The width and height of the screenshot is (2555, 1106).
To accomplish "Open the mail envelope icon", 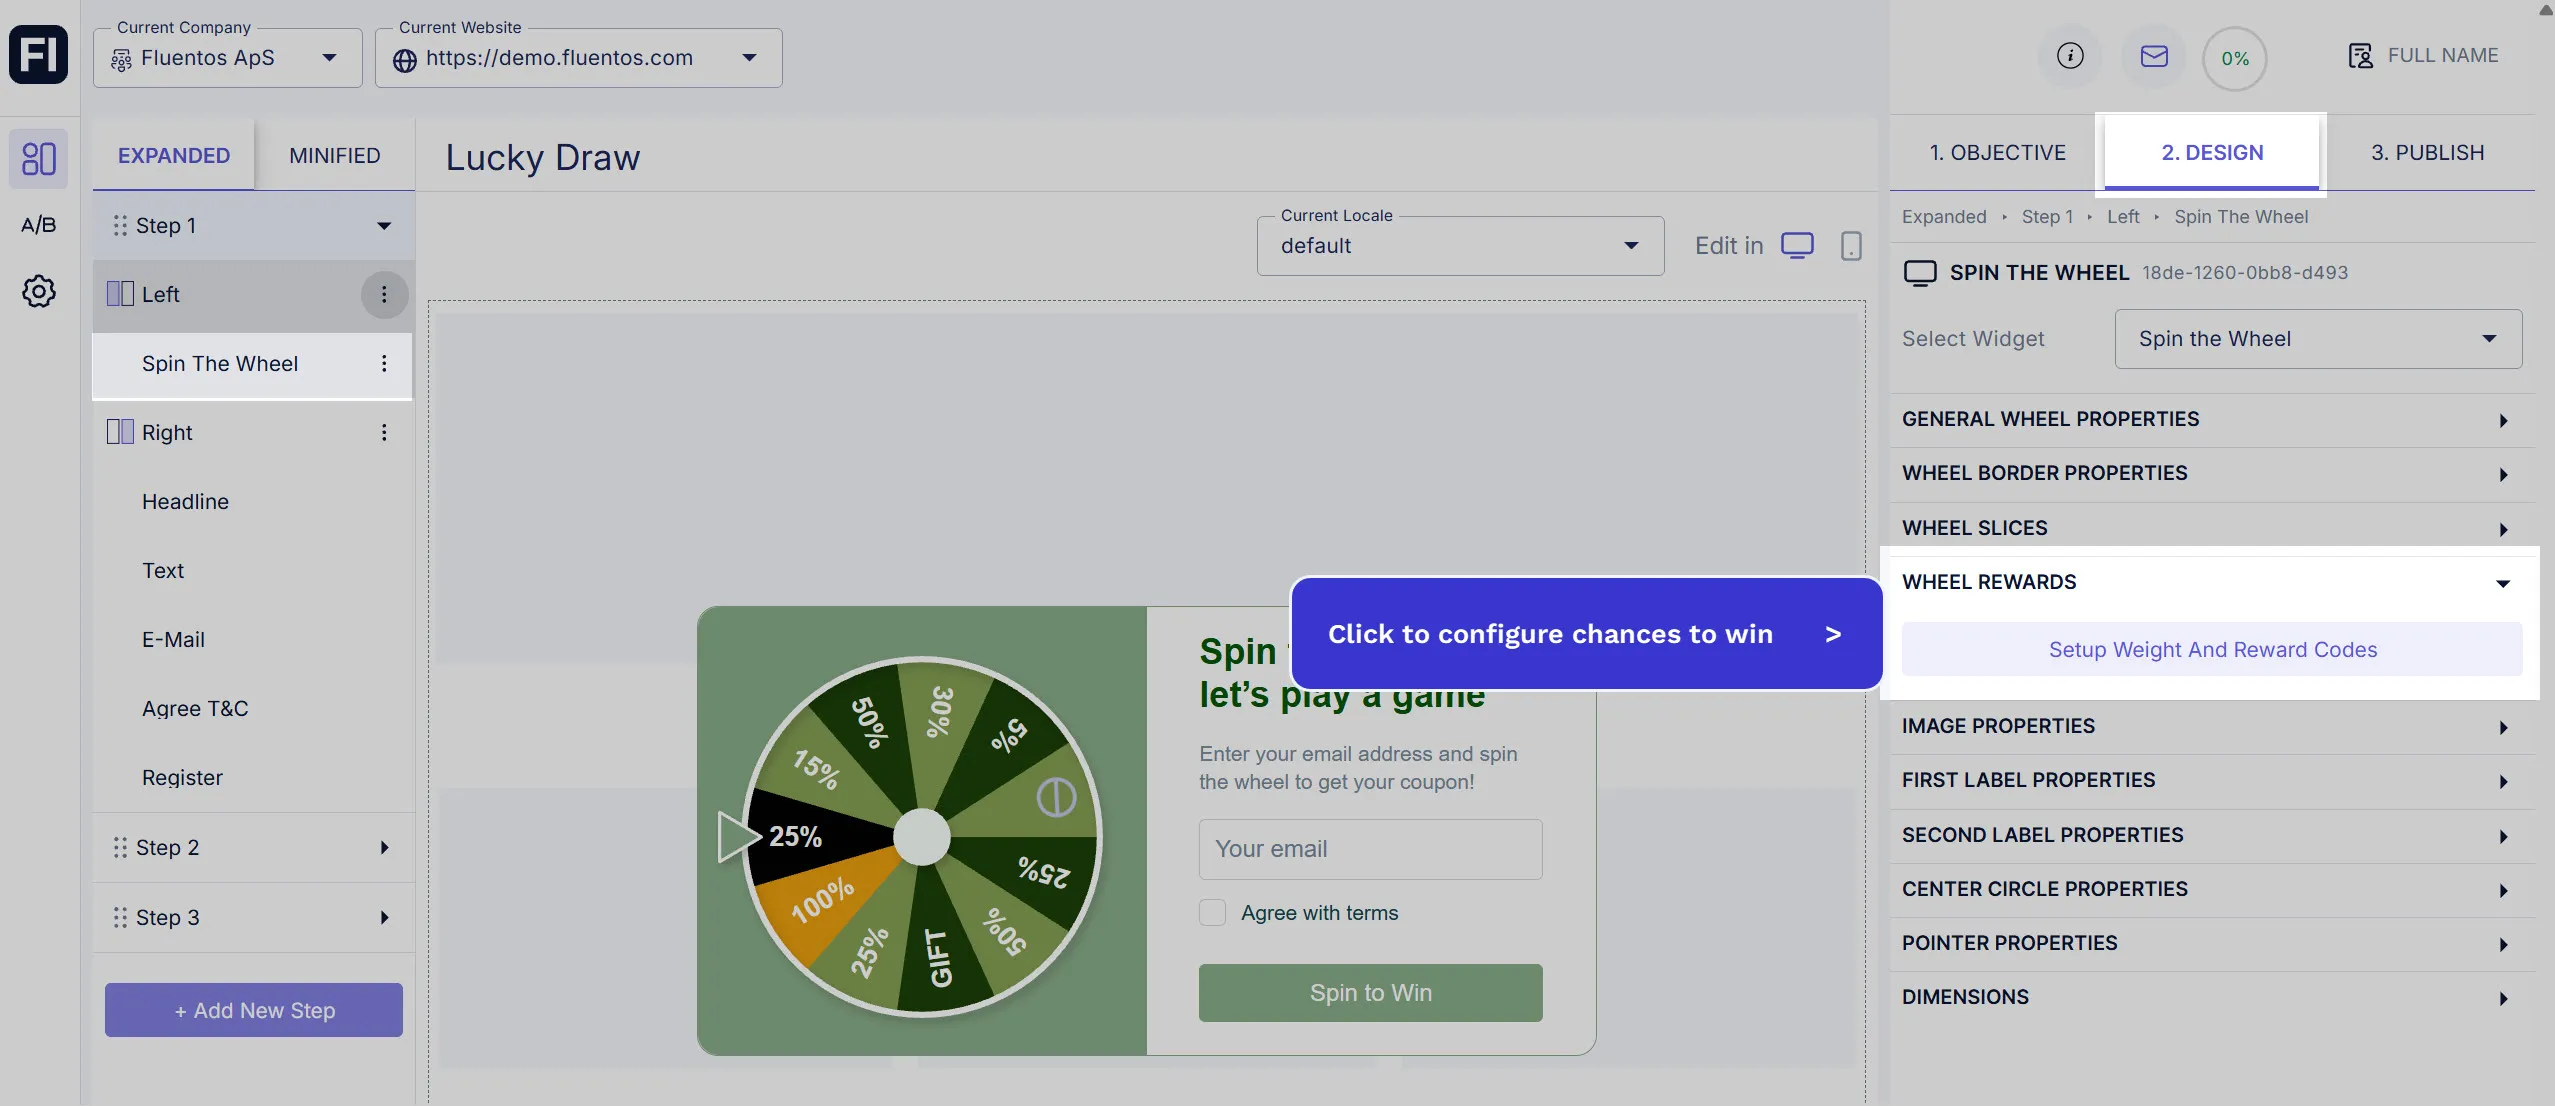I will 2154,56.
